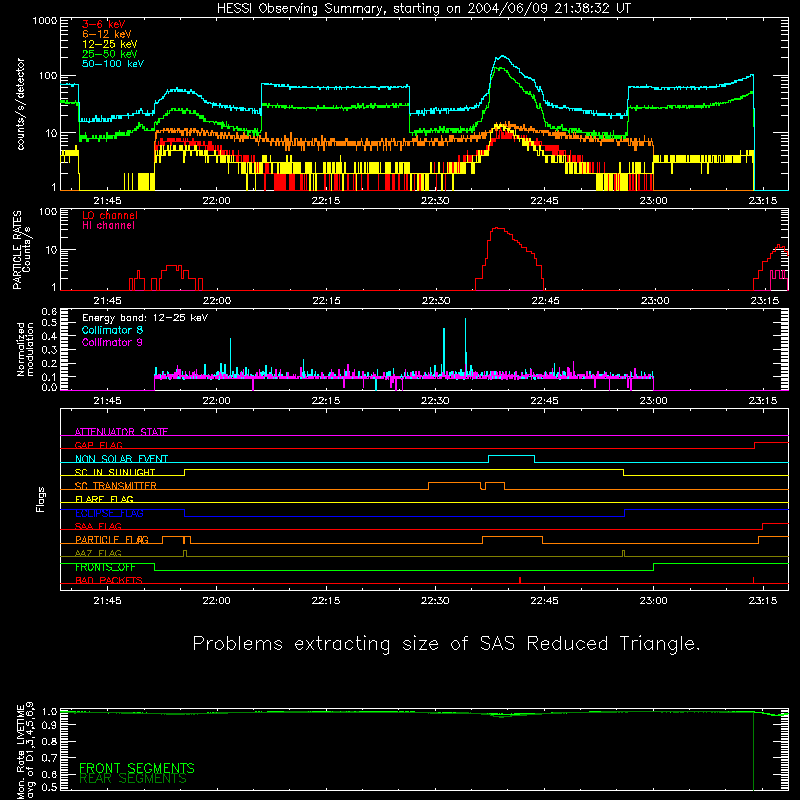
Task: Click the 1000 tick value on counts axis
Action: pyautogui.click(x=45, y=21)
